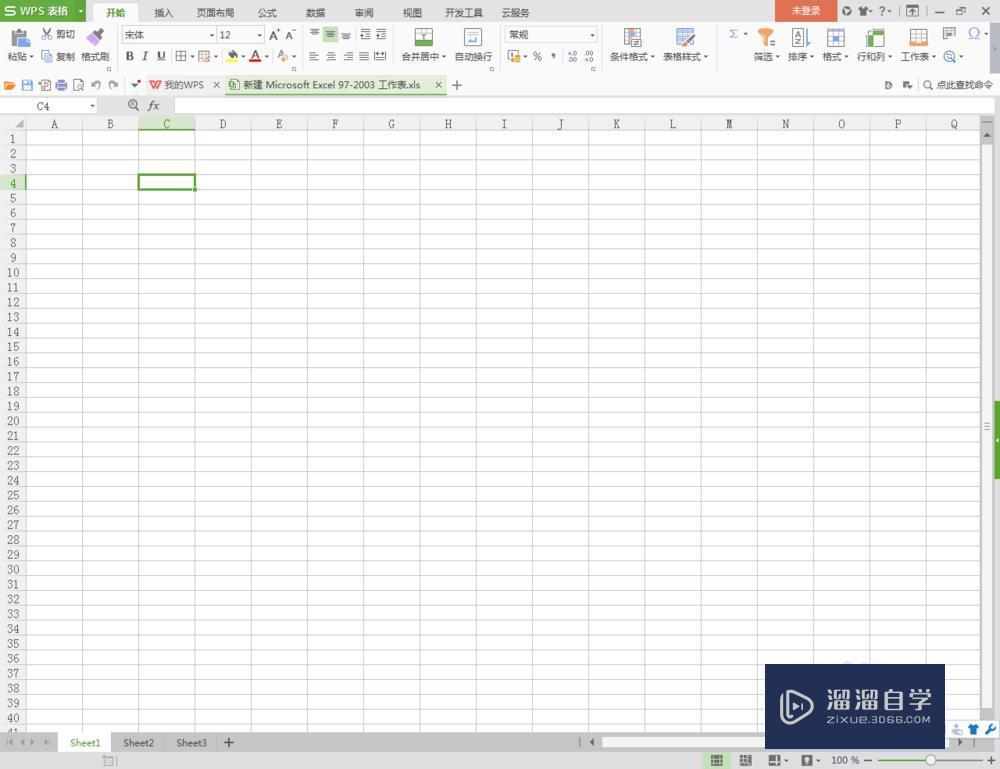Copy using the 复制 button

(58, 57)
